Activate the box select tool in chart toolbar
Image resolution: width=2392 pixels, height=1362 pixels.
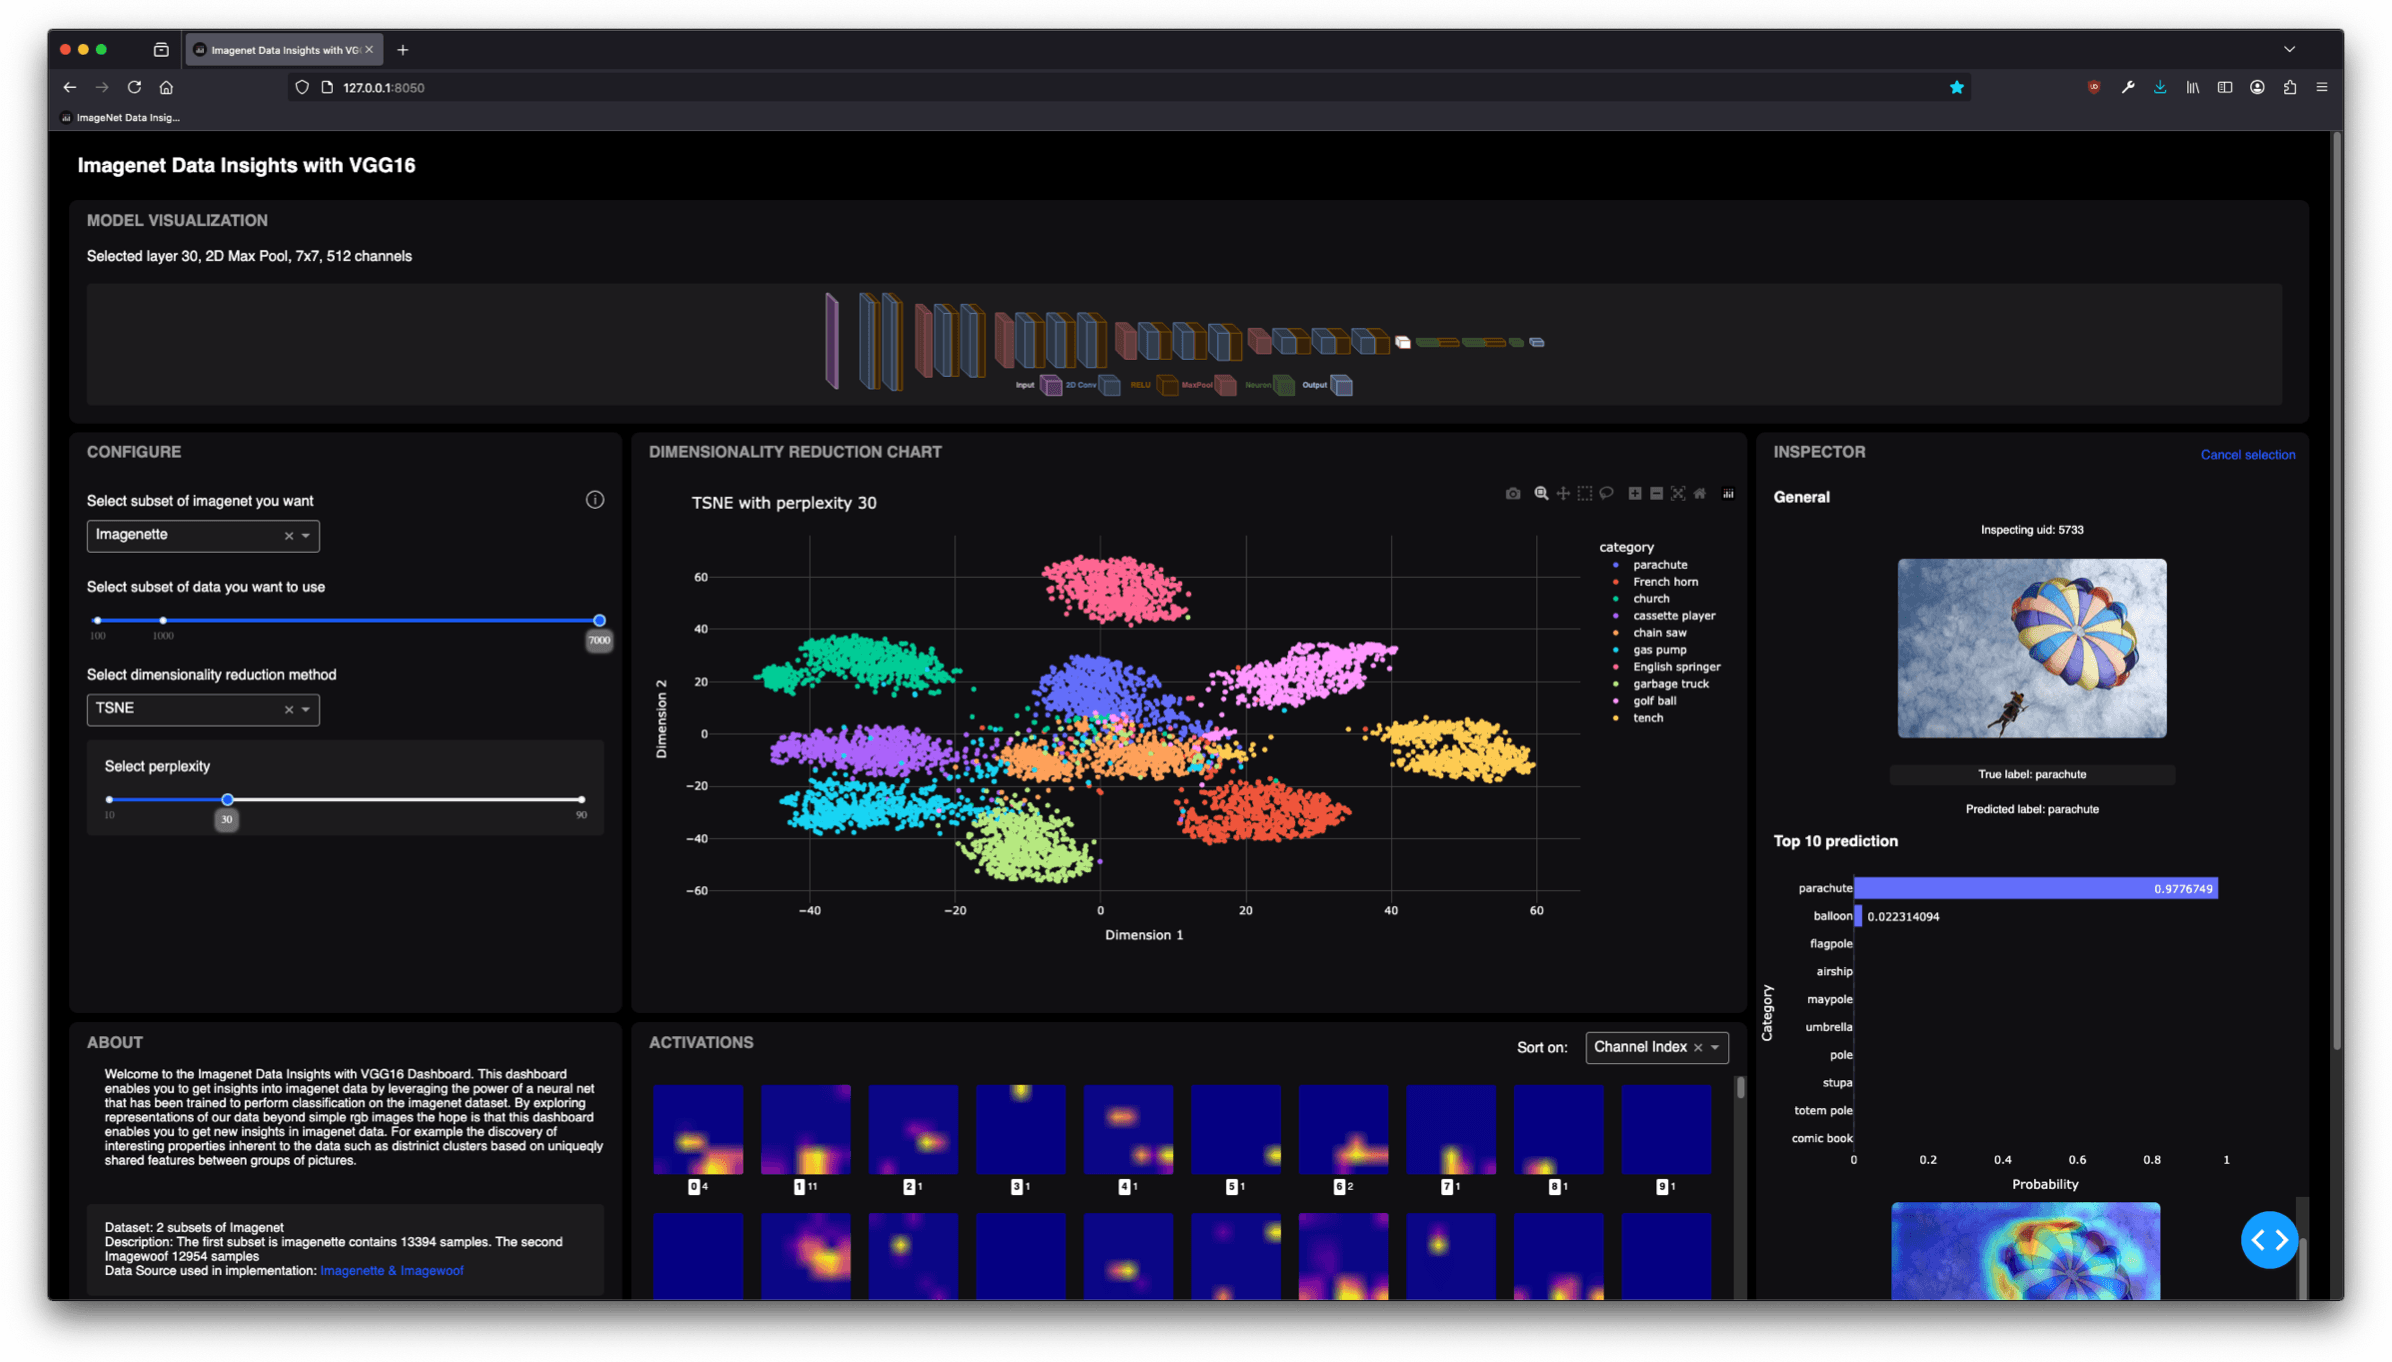(1585, 494)
